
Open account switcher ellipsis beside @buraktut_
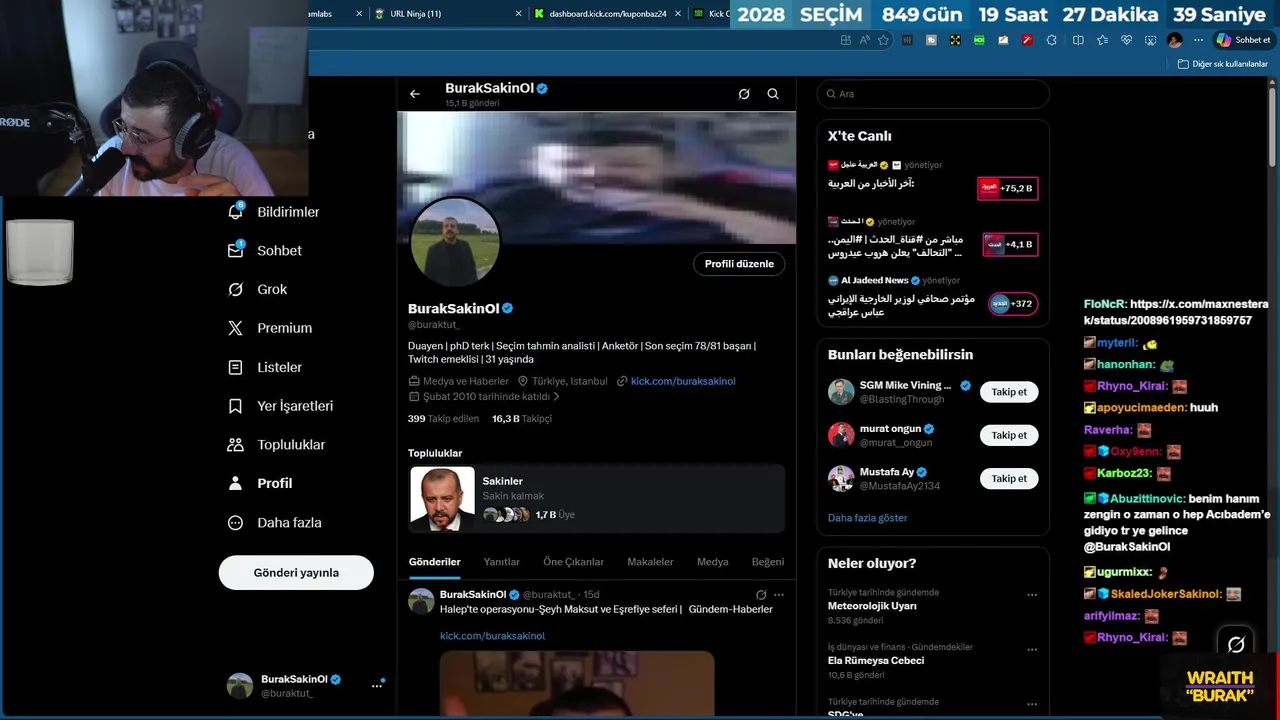377,685
